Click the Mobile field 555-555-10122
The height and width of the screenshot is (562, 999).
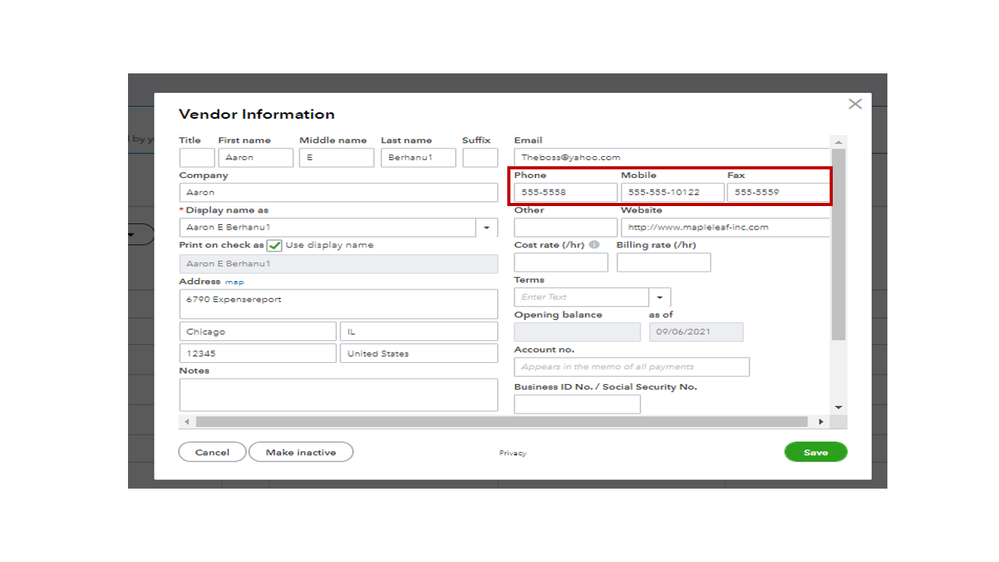point(672,192)
